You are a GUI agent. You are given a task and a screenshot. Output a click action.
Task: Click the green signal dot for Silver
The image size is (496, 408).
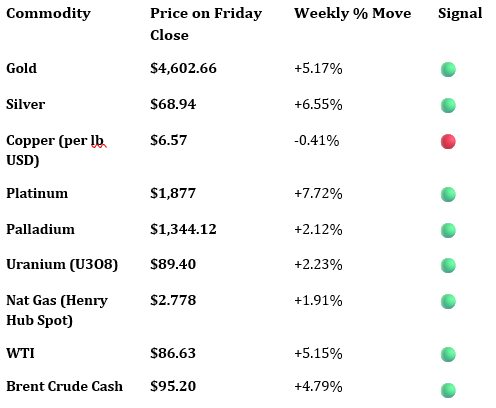coord(448,105)
